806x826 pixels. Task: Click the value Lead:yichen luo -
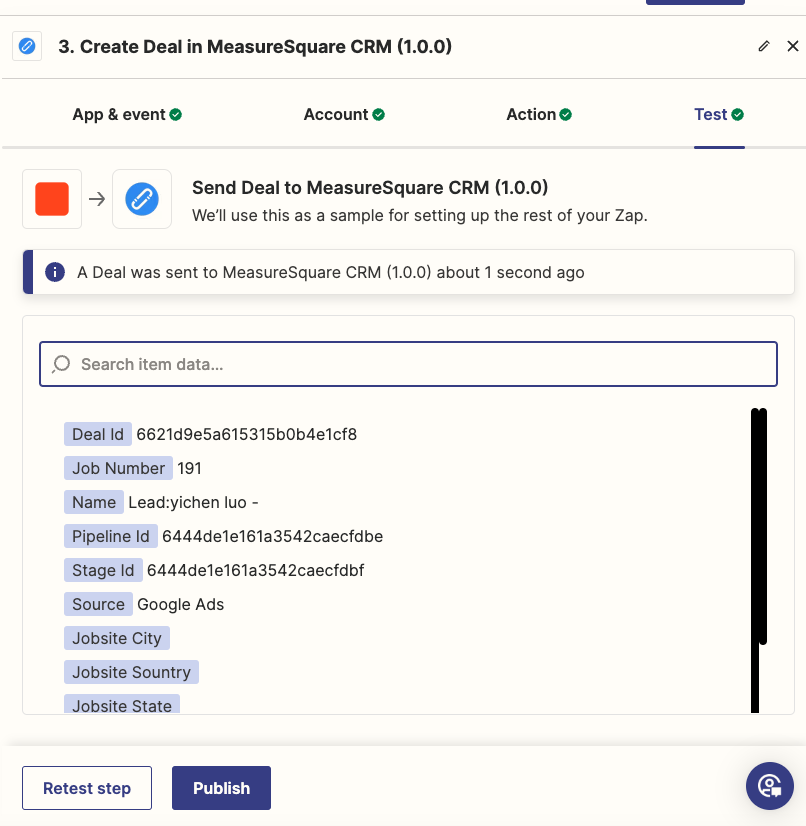193,502
